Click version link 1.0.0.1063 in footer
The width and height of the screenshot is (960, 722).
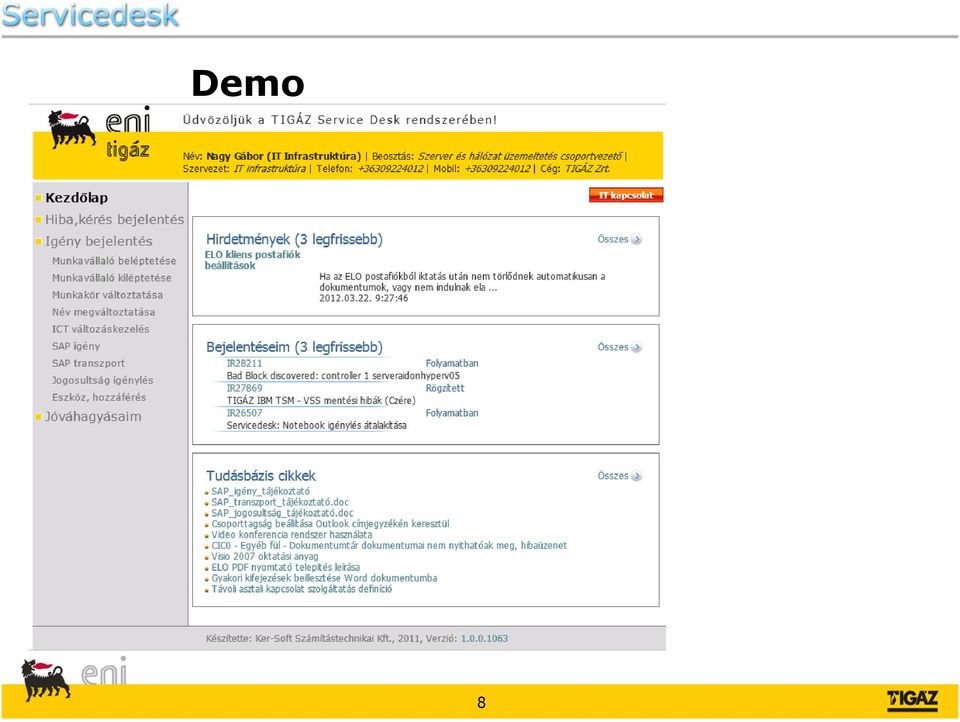point(484,639)
